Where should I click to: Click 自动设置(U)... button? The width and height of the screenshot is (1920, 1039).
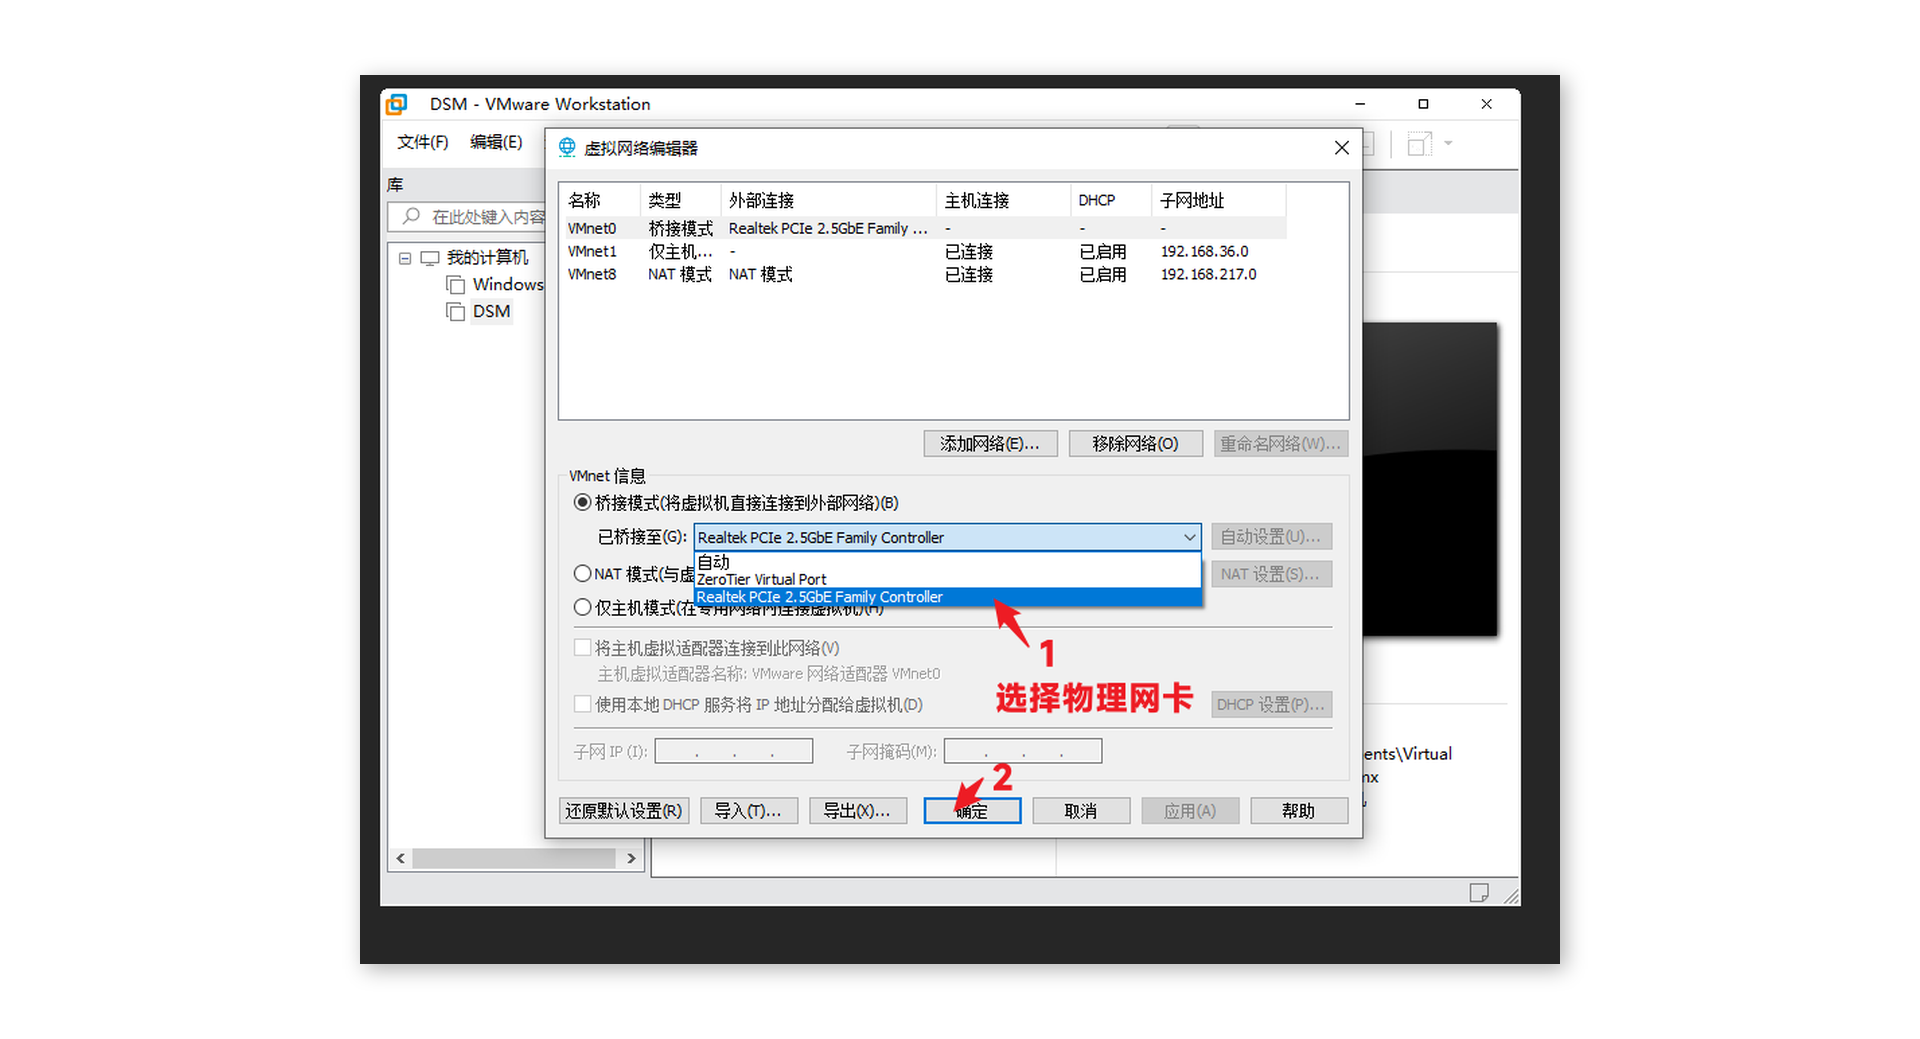1271,537
